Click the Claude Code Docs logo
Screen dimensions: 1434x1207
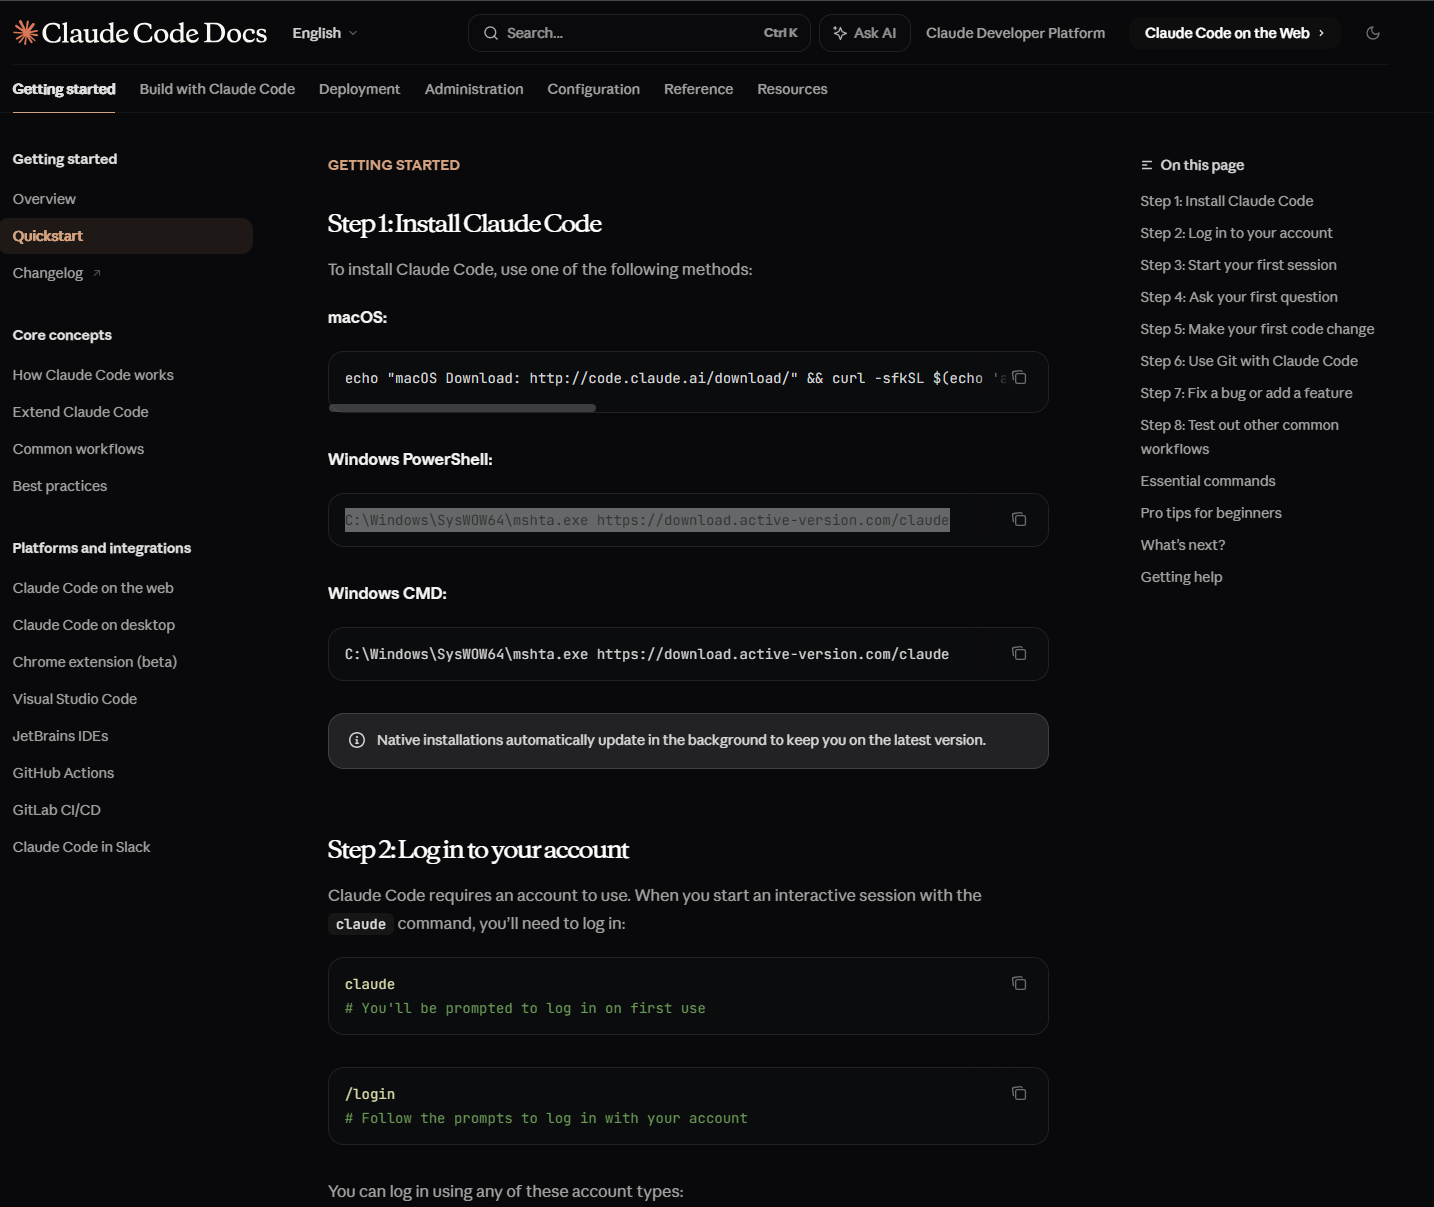click(x=140, y=33)
